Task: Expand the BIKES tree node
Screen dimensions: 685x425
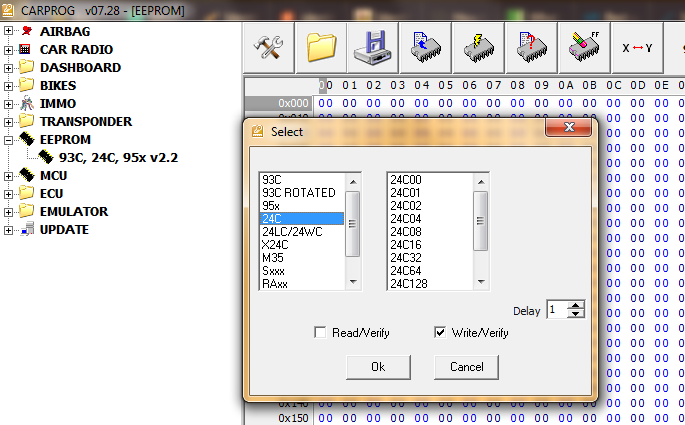Action: coord(8,86)
